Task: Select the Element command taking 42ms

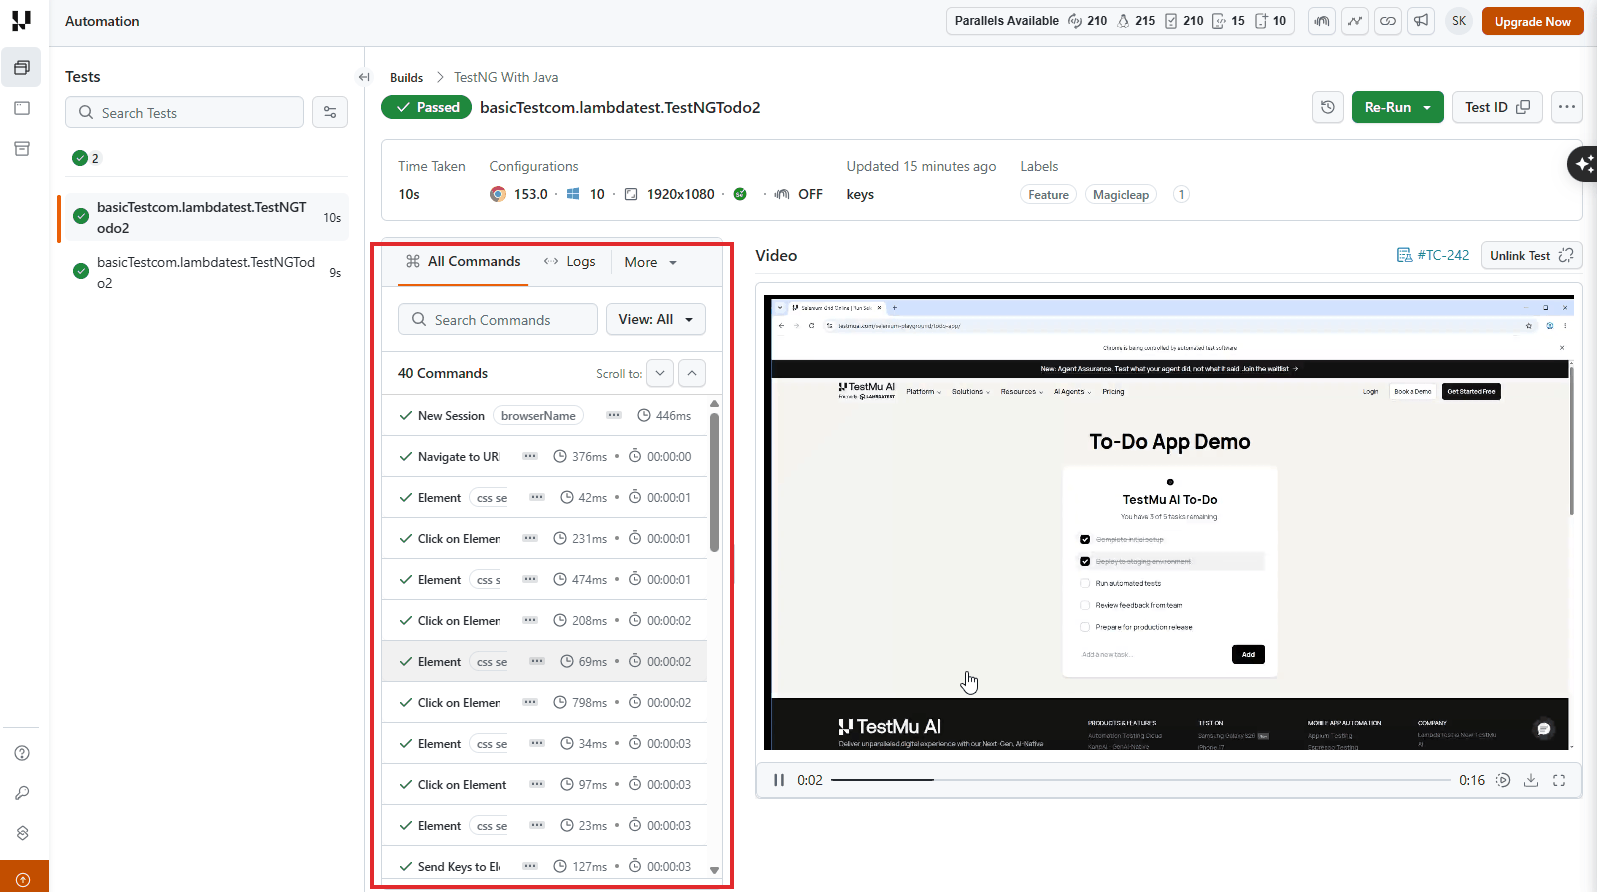Action: [544, 497]
